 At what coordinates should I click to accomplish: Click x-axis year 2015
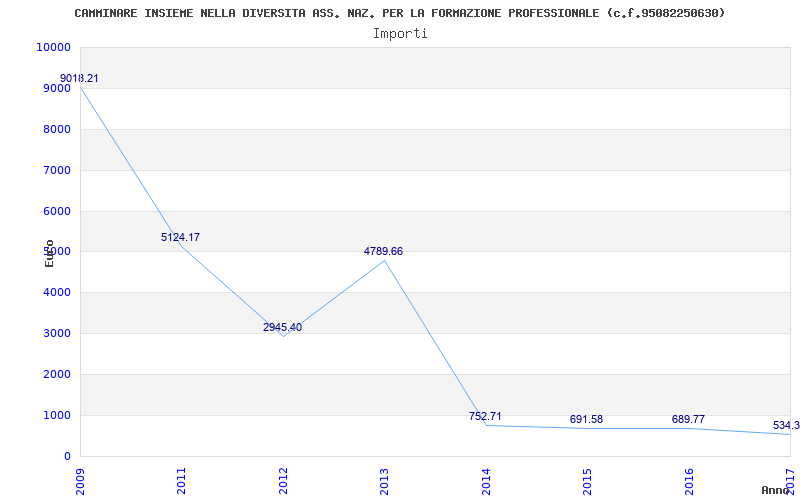(587, 480)
